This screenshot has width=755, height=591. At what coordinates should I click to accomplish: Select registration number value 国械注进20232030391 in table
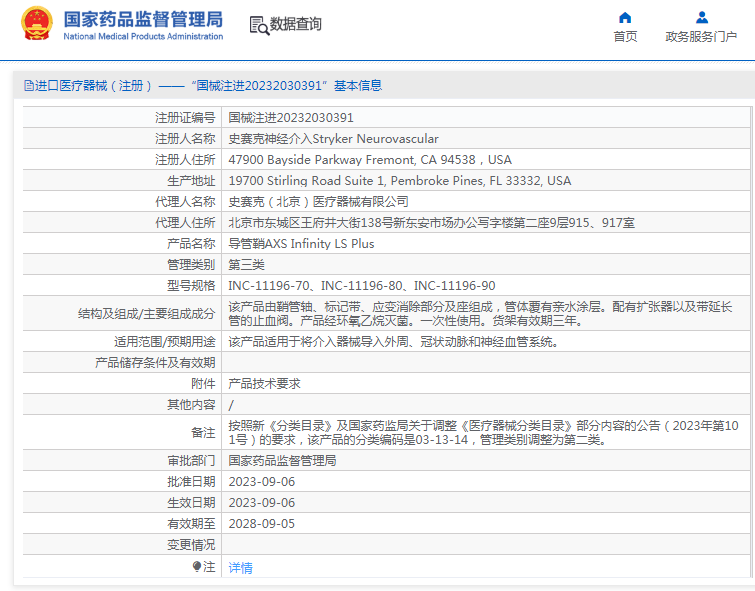(291, 118)
